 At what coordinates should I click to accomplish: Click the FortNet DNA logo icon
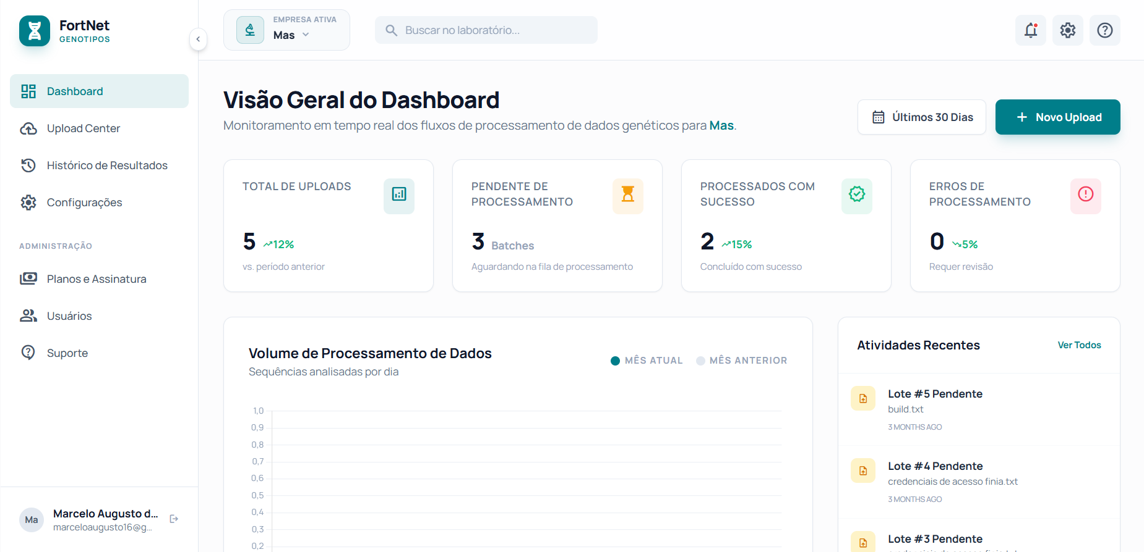(x=34, y=31)
